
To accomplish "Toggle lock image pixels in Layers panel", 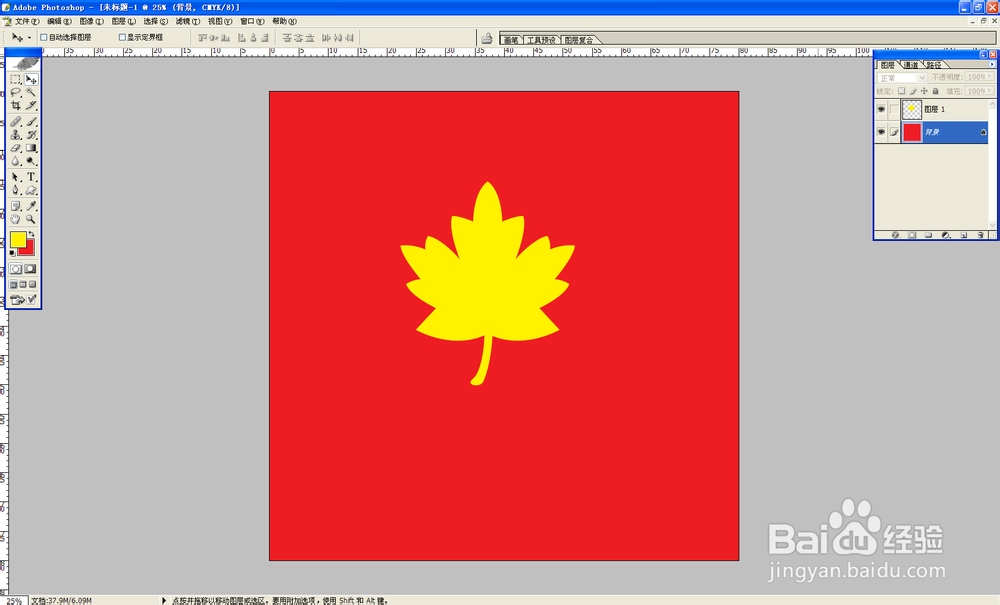I will tap(913, 91).
